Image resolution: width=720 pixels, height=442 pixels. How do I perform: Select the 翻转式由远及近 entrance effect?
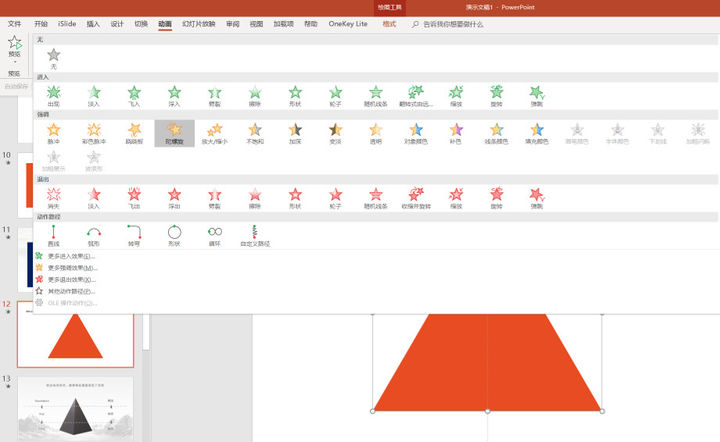(416, 96)
